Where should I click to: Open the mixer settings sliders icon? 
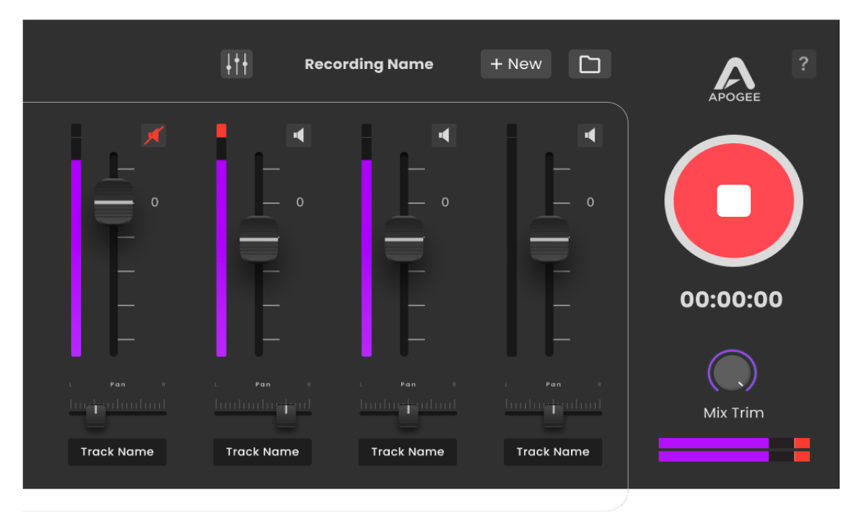click(237, 64)
